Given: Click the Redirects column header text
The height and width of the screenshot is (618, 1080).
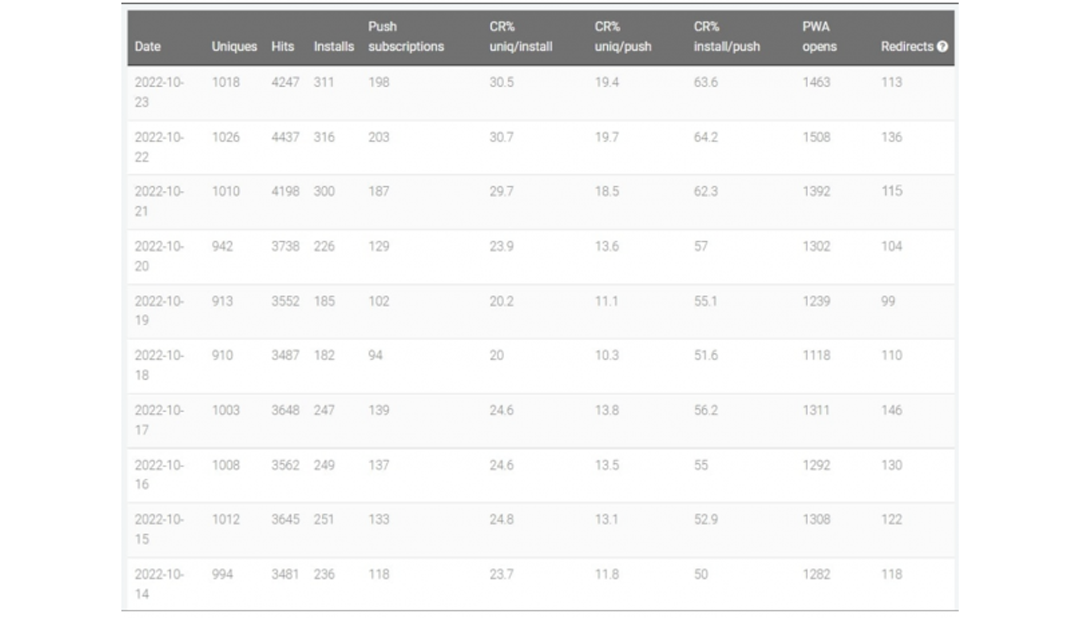Looking at the screenshot, I should coord(907,47).
